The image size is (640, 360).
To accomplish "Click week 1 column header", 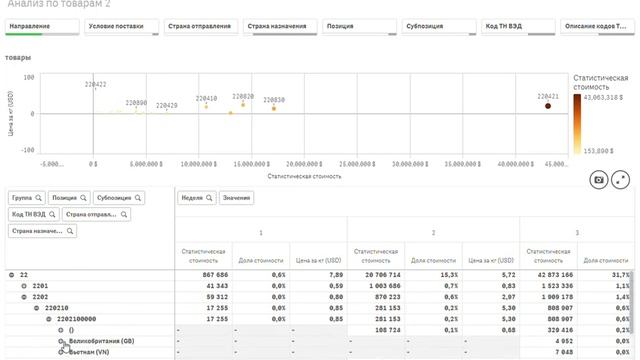I will (x=261, y=233).
